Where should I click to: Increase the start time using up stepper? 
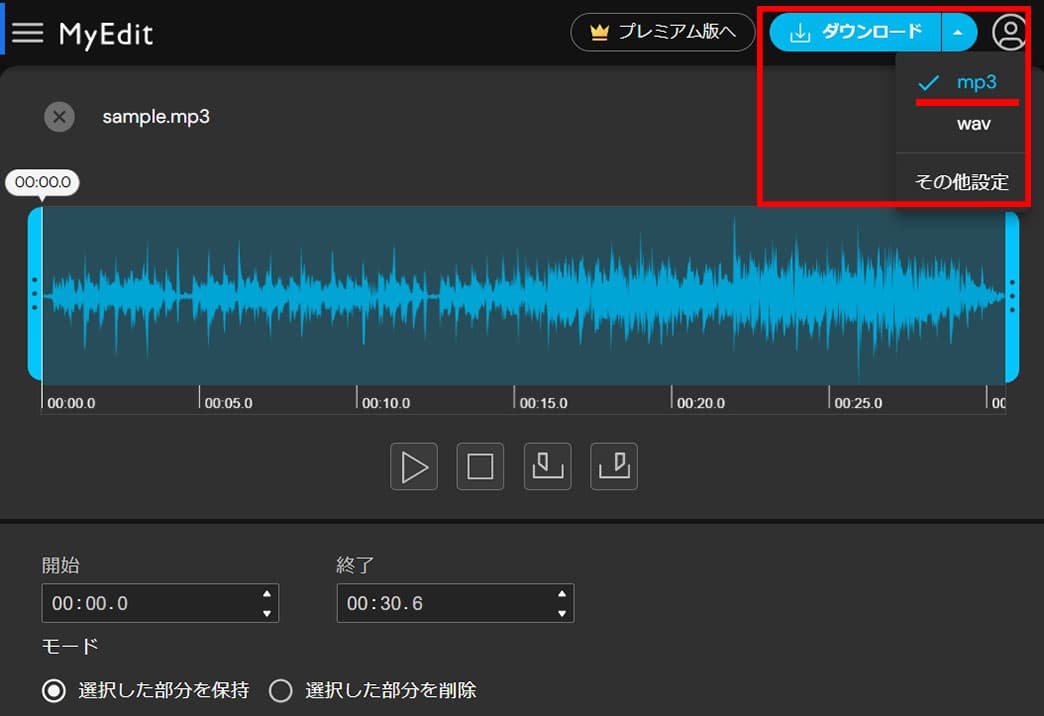pyautogui.click(x=267, y=593)
